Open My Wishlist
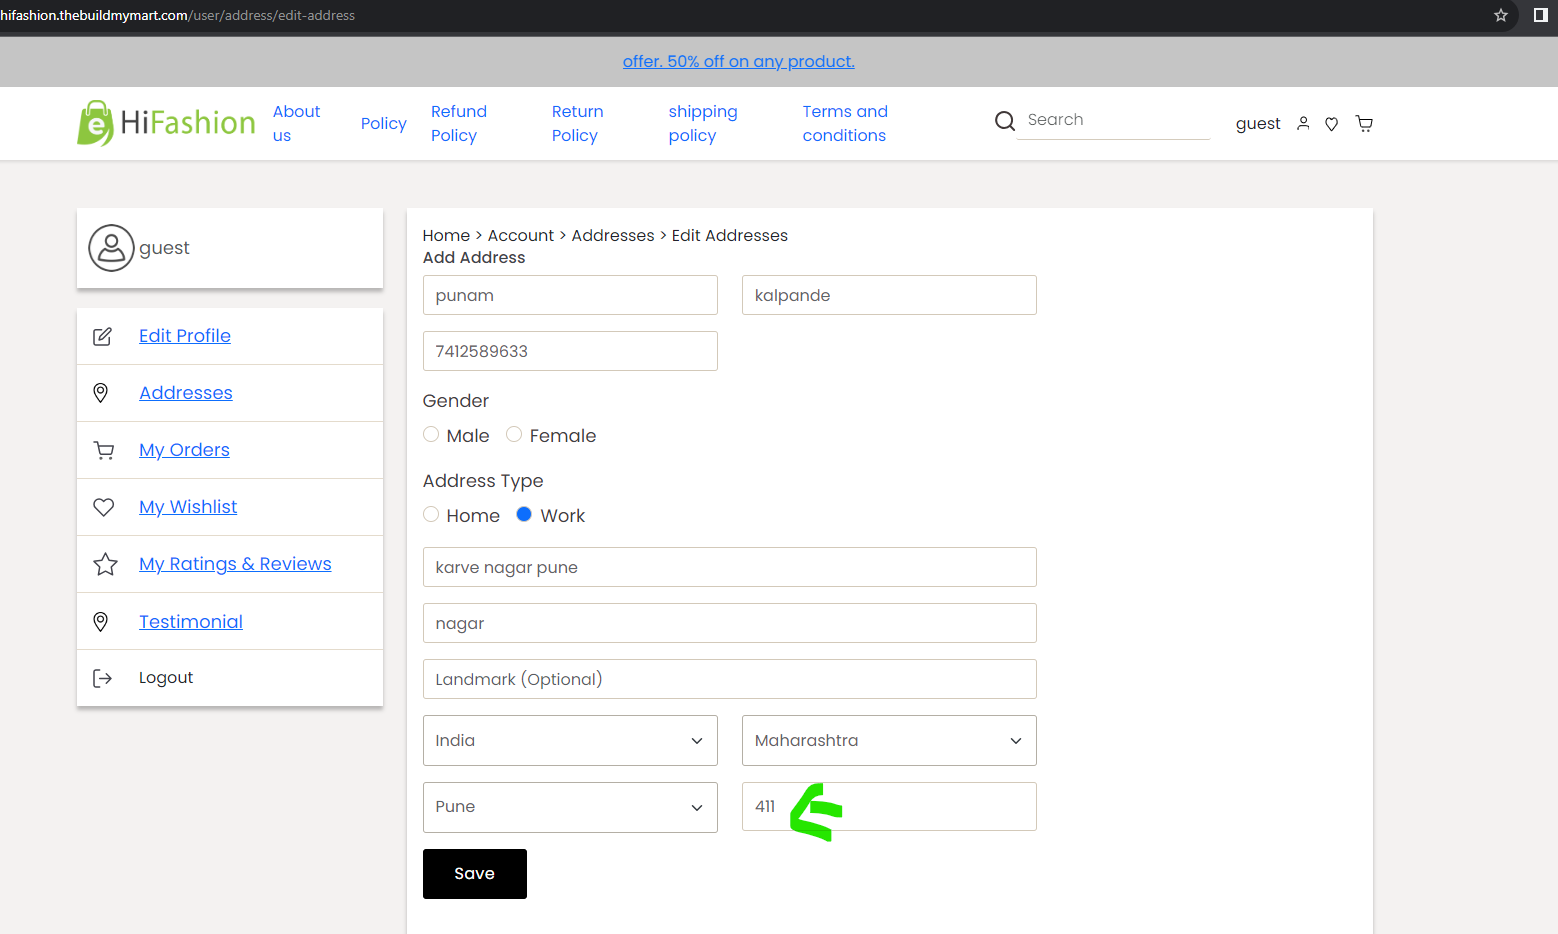The image size is (1558, 934). coord(188,507)
